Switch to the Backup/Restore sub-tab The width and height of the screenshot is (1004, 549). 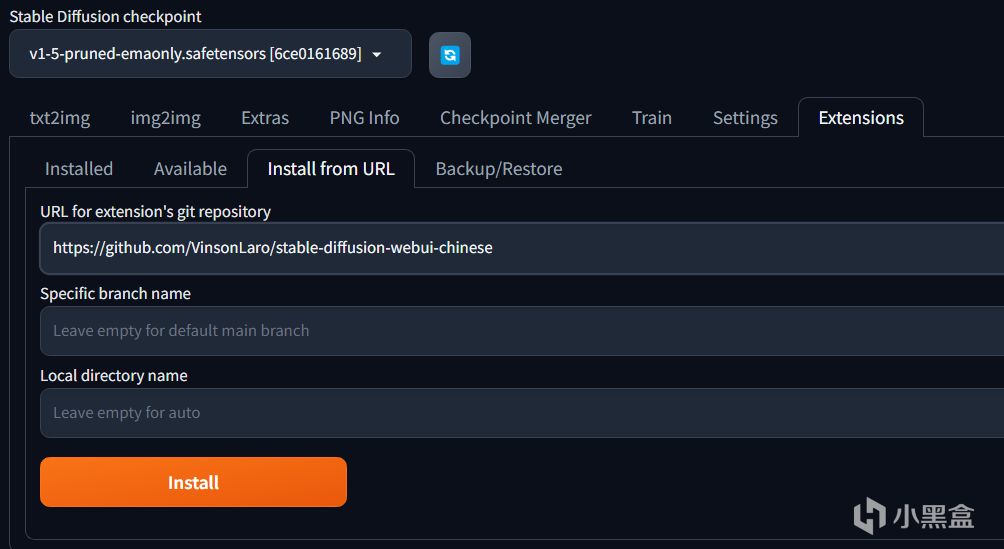499,169
